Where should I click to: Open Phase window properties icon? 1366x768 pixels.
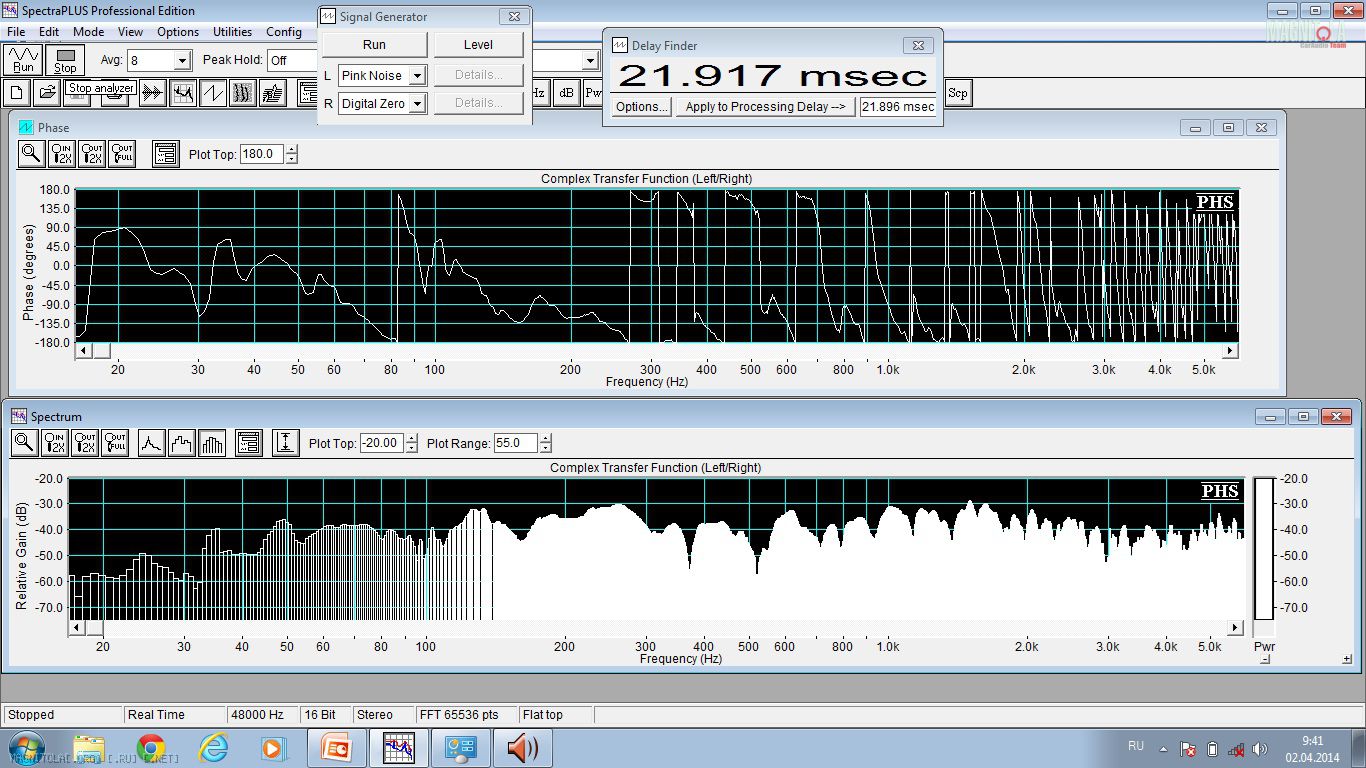pyautogui.click(x=165, y=153)
